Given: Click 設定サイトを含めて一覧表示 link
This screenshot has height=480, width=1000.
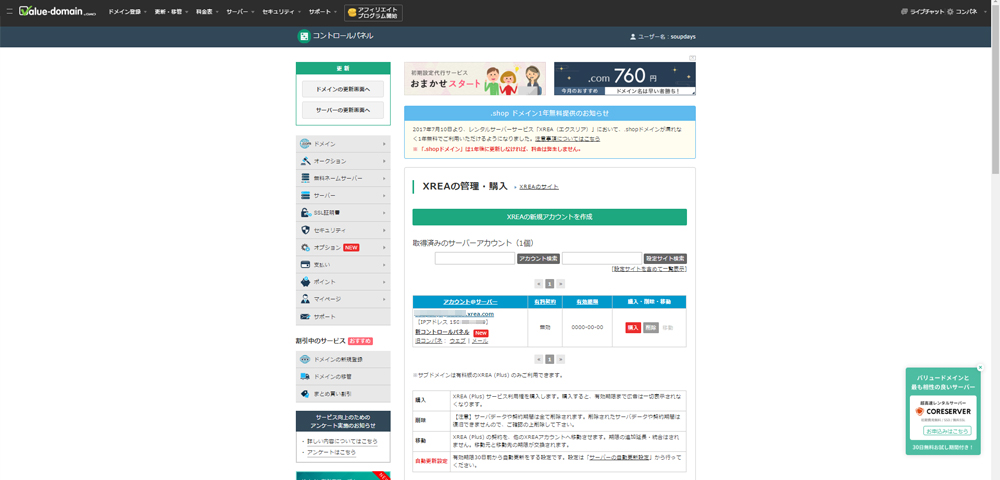Looking at the screenshot, I should click(x=649, y=269).
